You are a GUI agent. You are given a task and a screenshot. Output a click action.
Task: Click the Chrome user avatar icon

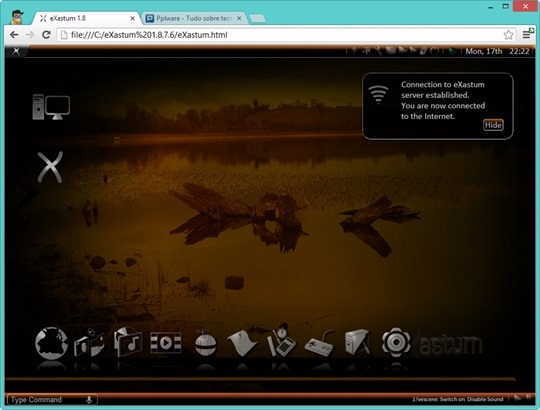(17, 17)
